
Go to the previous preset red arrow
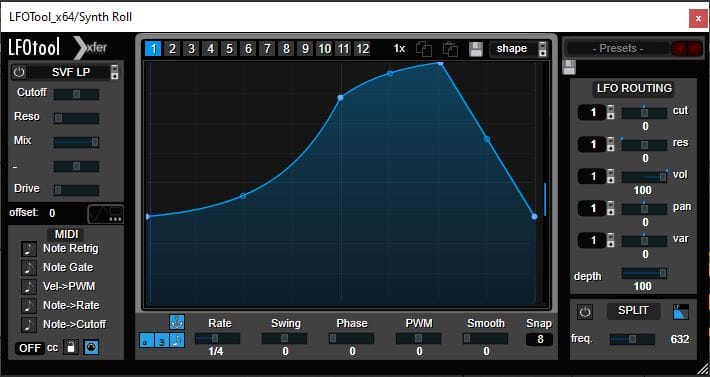tap(678, 48)
